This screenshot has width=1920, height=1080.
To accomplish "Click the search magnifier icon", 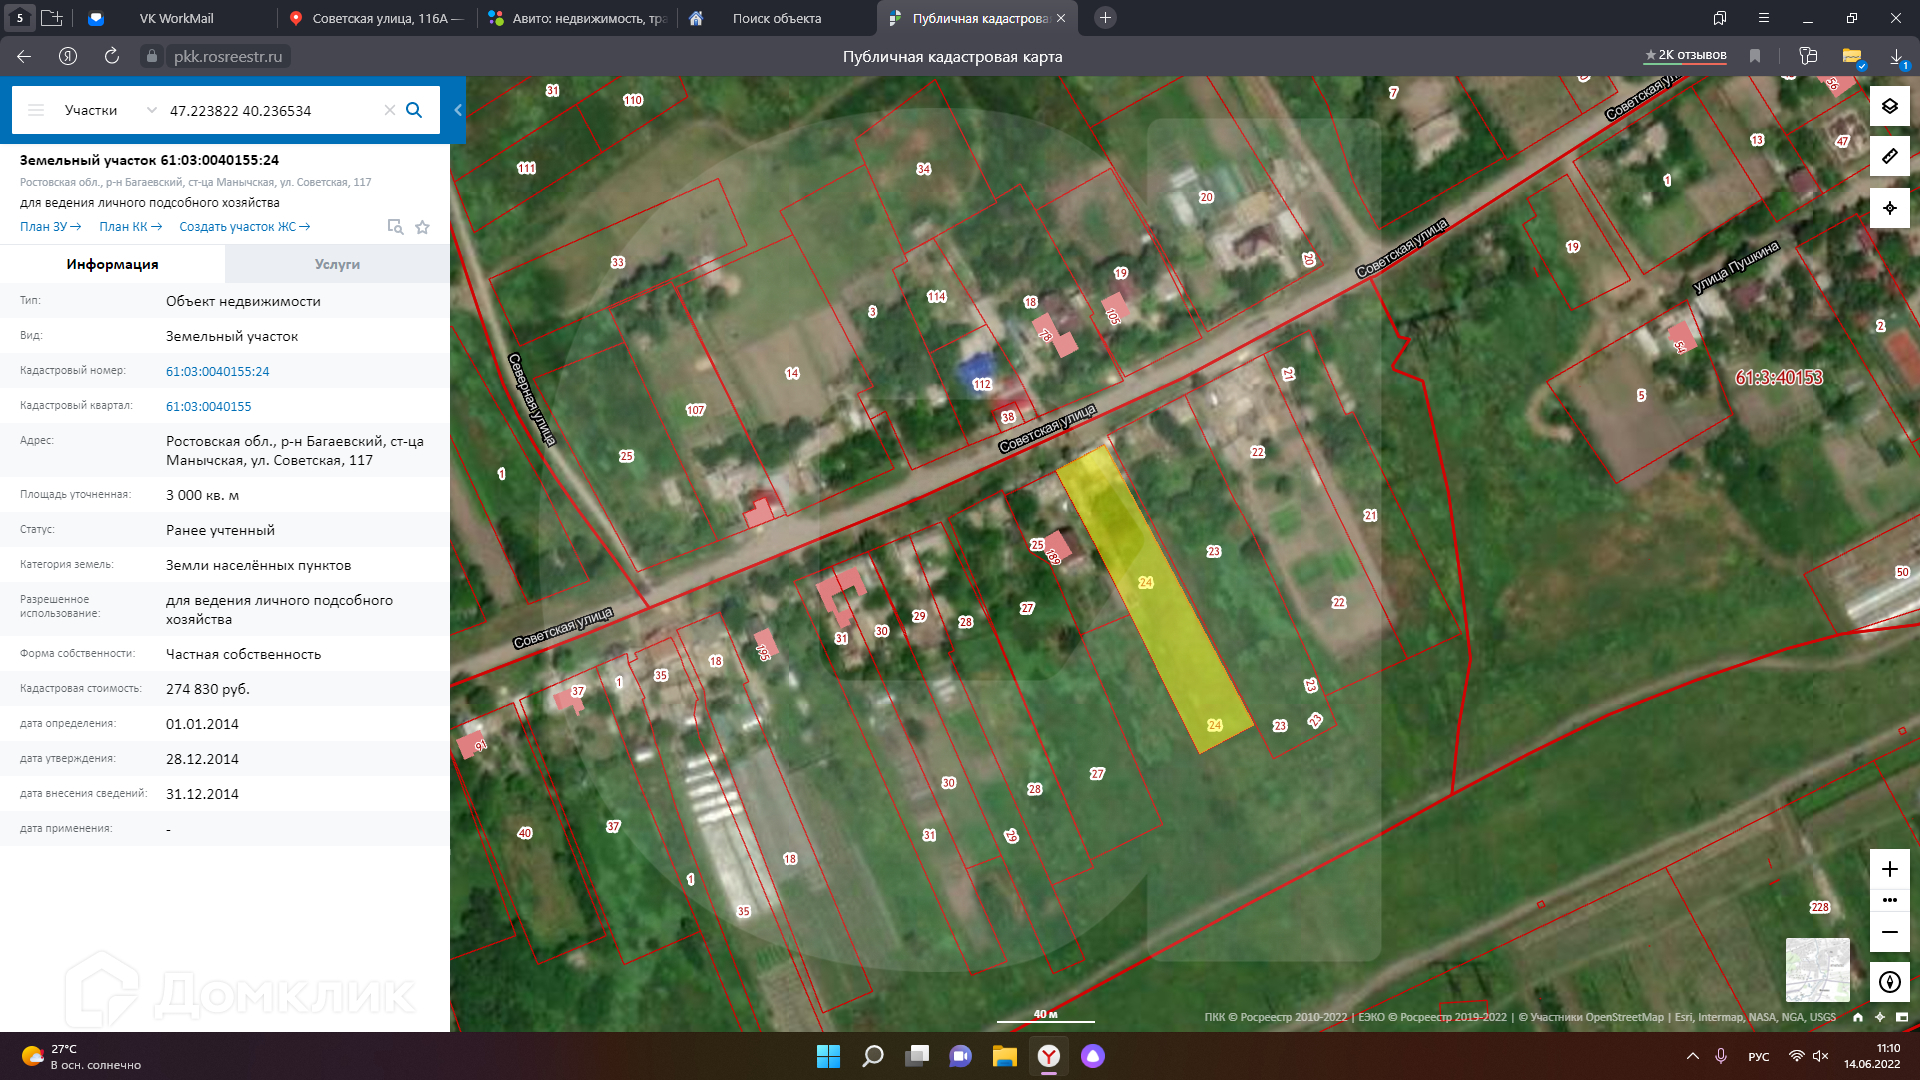I will pyautogui.click(x=414, y=110).
